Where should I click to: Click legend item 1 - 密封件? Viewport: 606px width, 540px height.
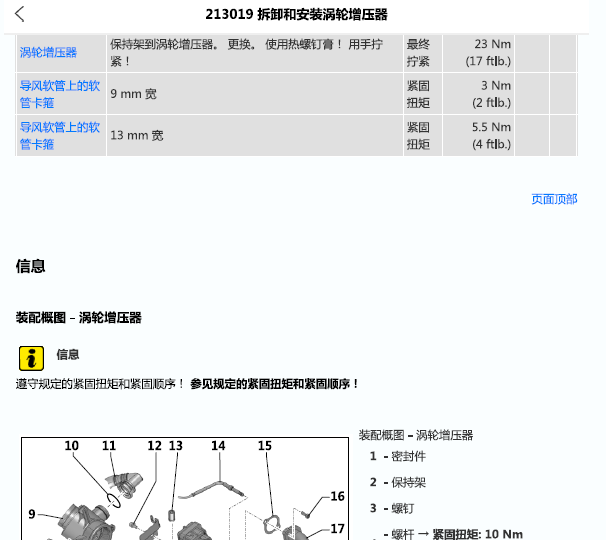pyautogui.click(x=398, y=457)
